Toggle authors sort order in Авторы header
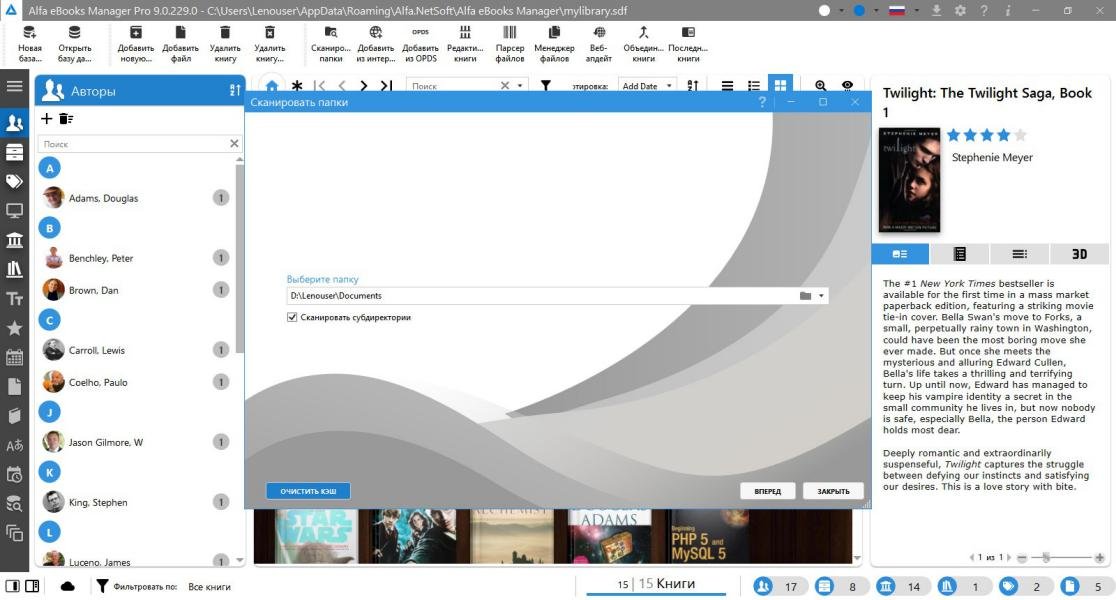Viewport: 1116px width, 600px height. (235, 90)
